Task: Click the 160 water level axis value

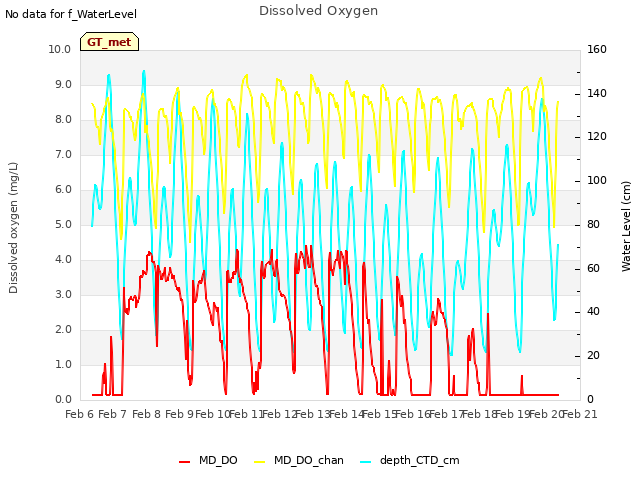Action: [x=597, y=49]
